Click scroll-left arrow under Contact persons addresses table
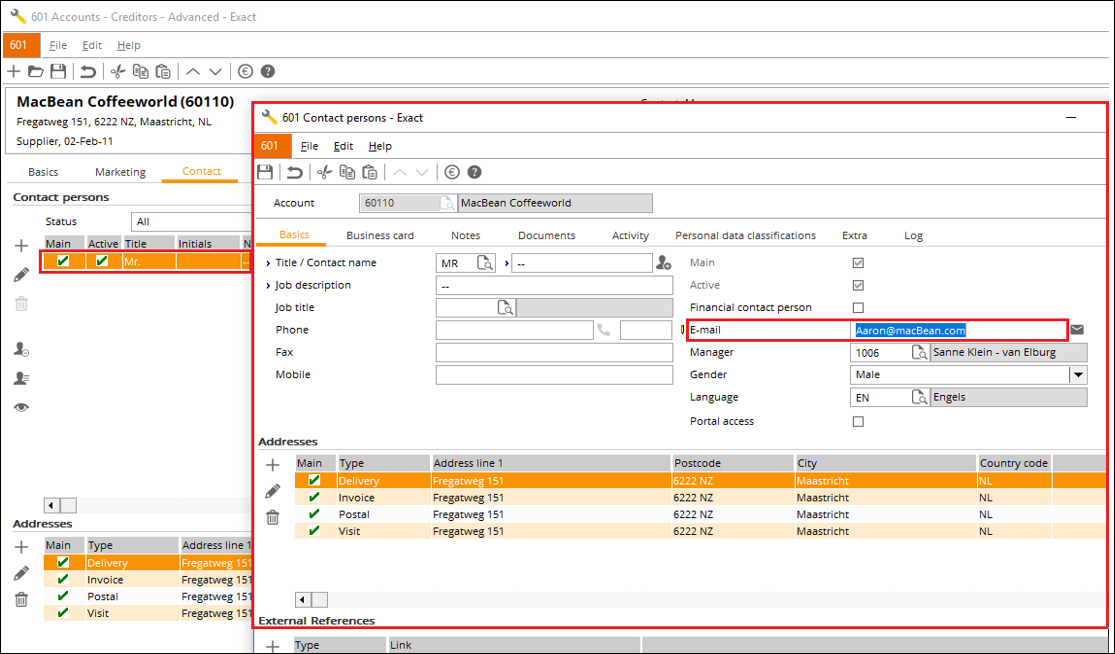The width and height of the screenshot is (1115, 654). [x=304, y=599]
